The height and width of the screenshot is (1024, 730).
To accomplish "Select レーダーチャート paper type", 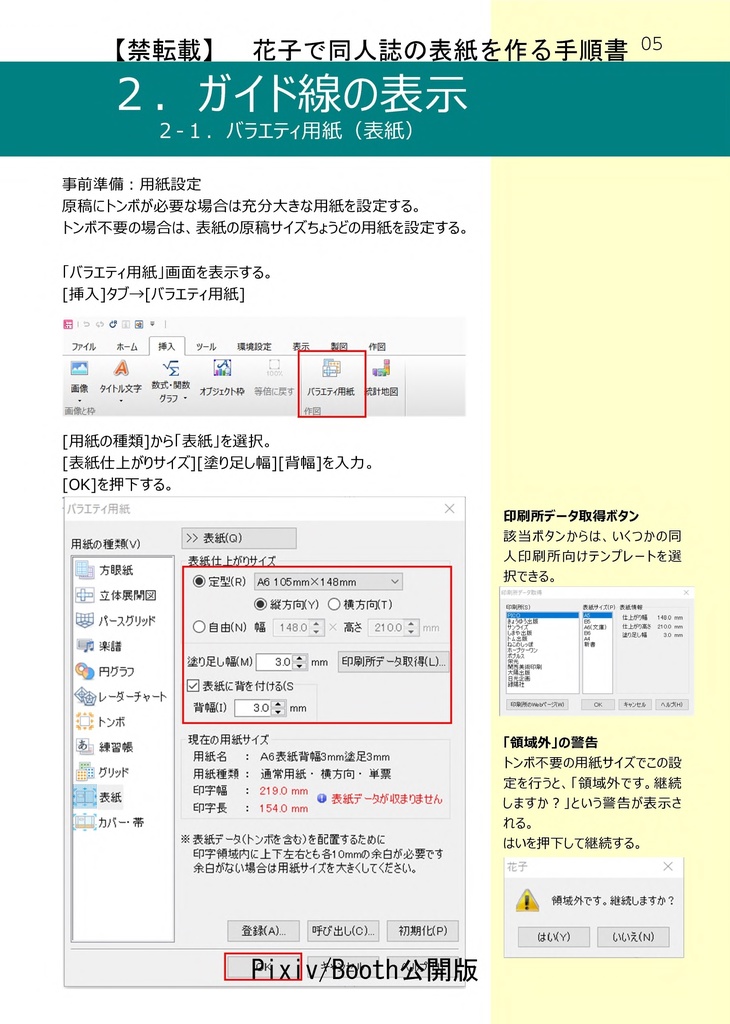I will [121, 696].
